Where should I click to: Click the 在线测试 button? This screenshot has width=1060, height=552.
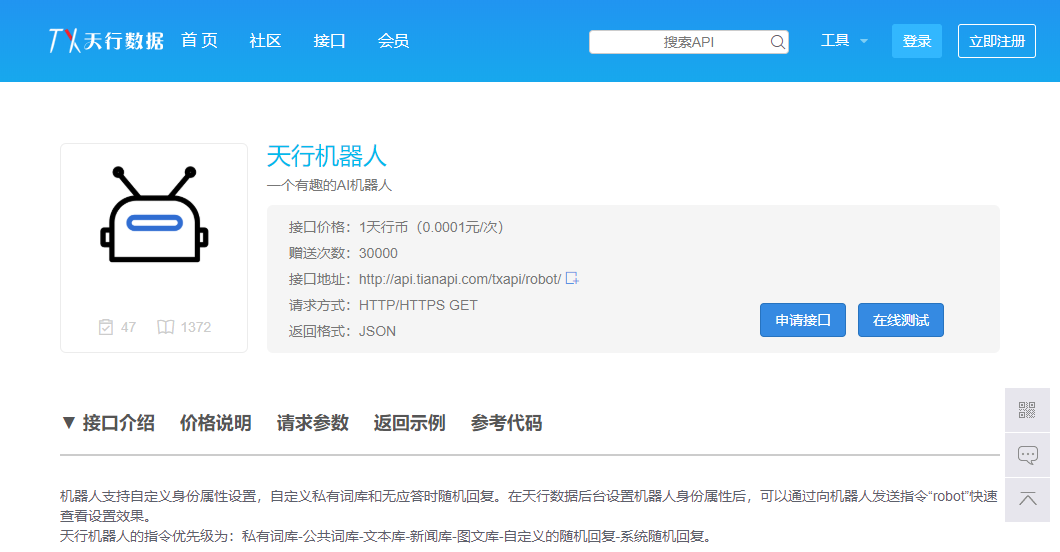point(900,320)
